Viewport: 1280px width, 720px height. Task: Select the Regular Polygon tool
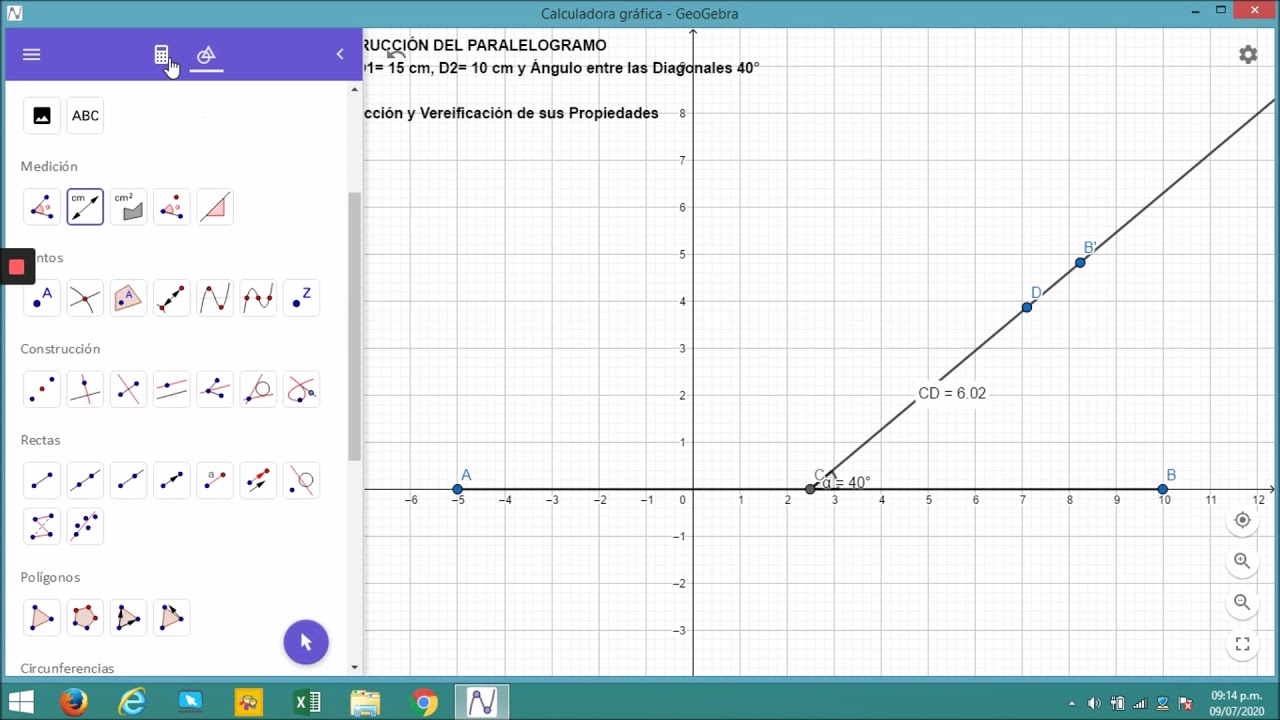85,618
